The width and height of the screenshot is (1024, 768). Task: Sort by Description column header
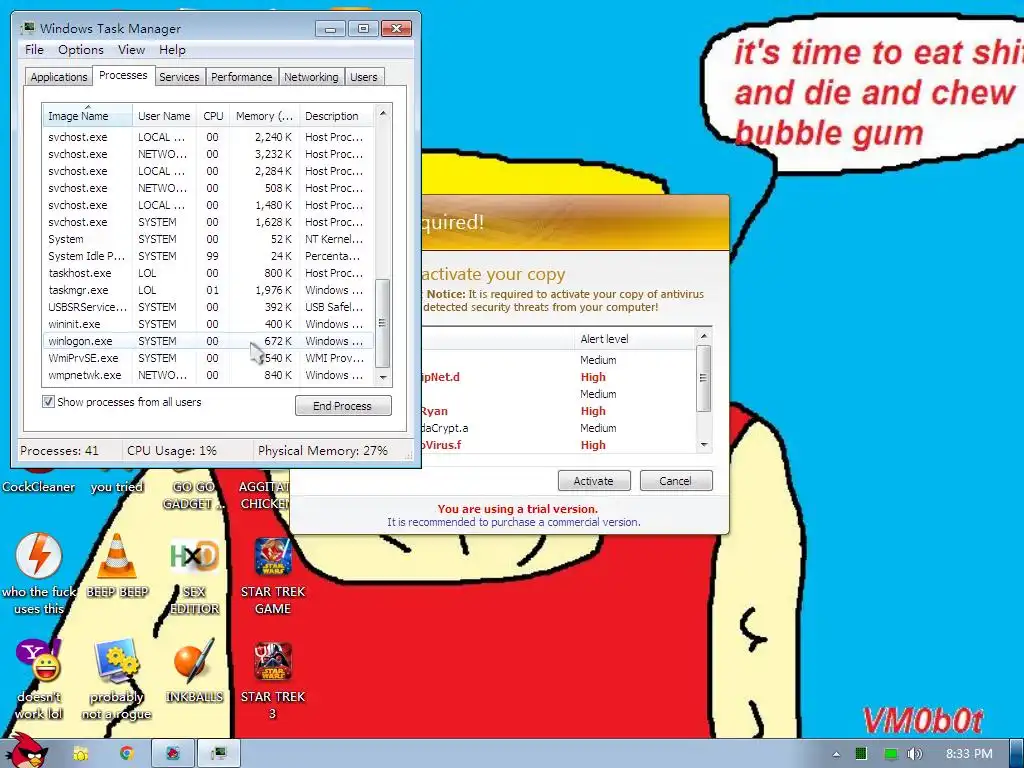(x=336, y=116)
